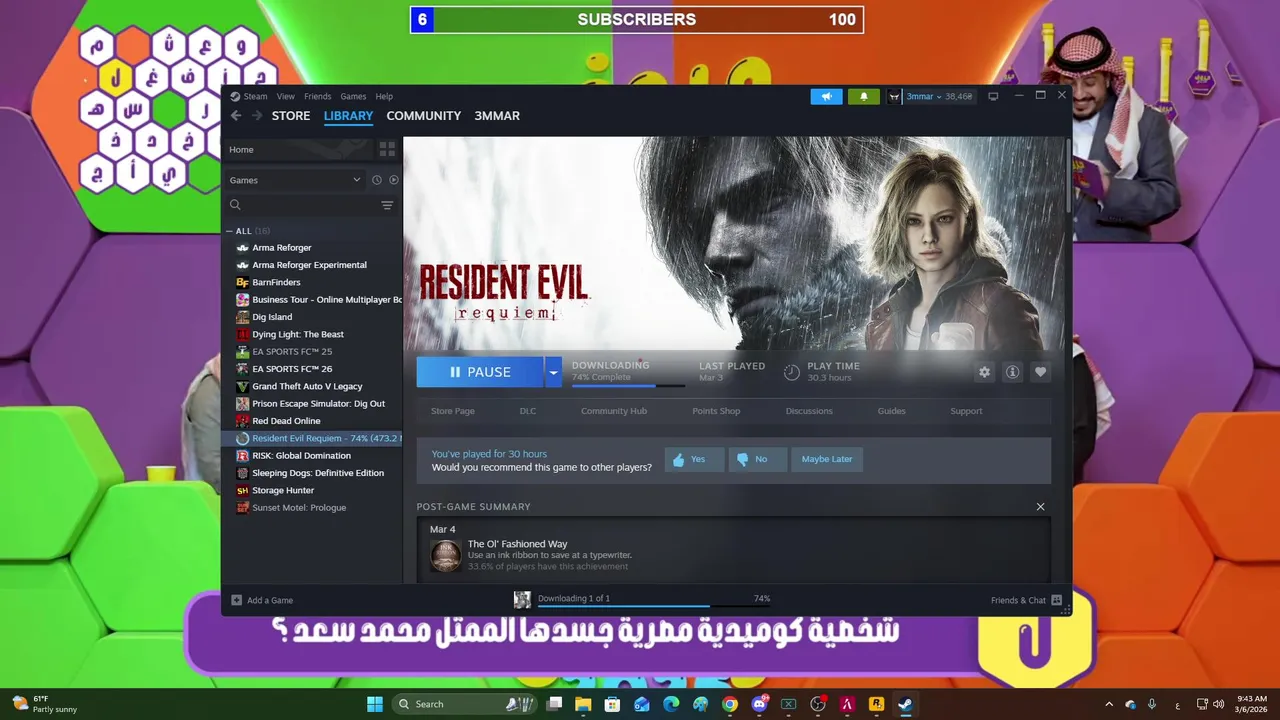Collapse the ALL games section
The width and height of the screenshot is (1280, 720).
pyautogui.click(x=229, y=231)
